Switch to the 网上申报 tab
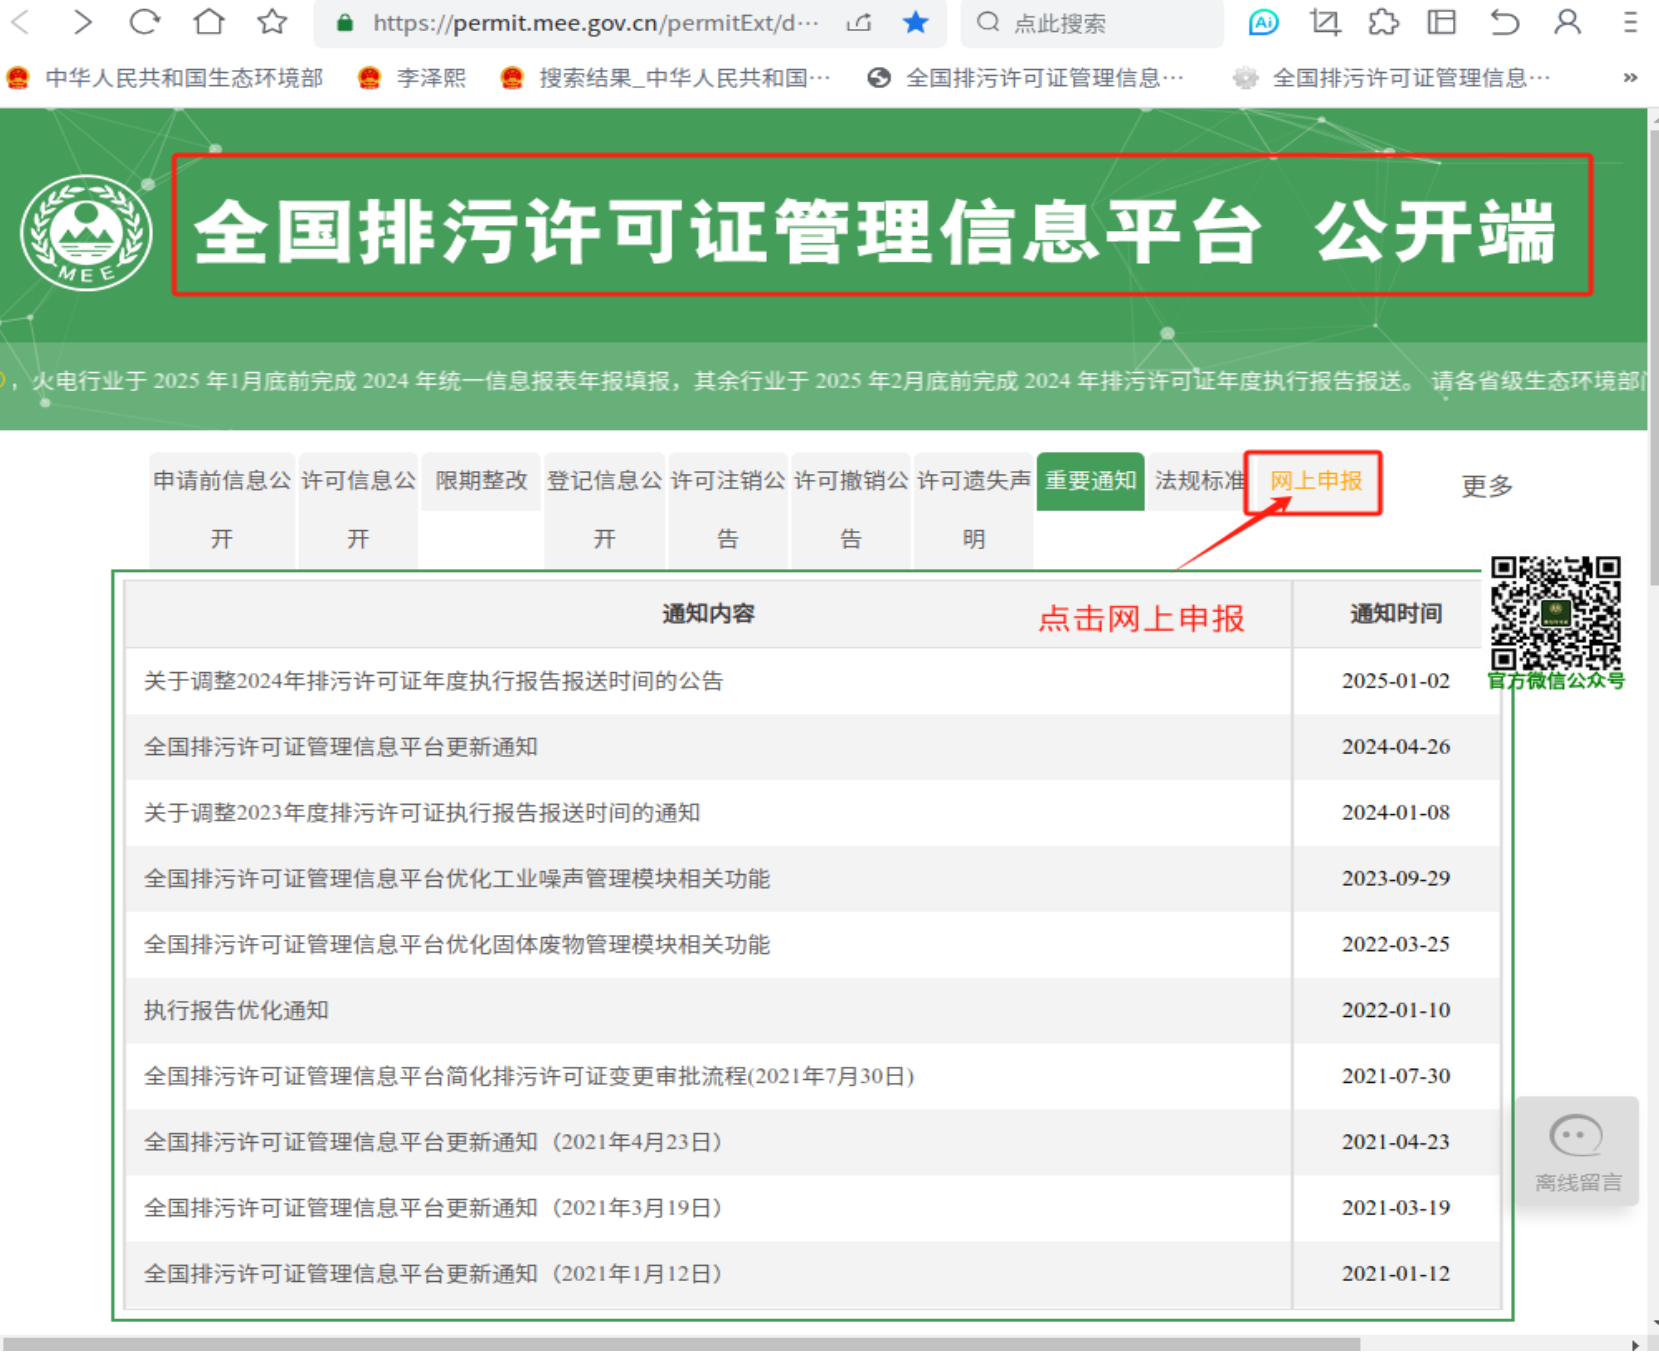The image size is (1659, 1352). 1315,481
